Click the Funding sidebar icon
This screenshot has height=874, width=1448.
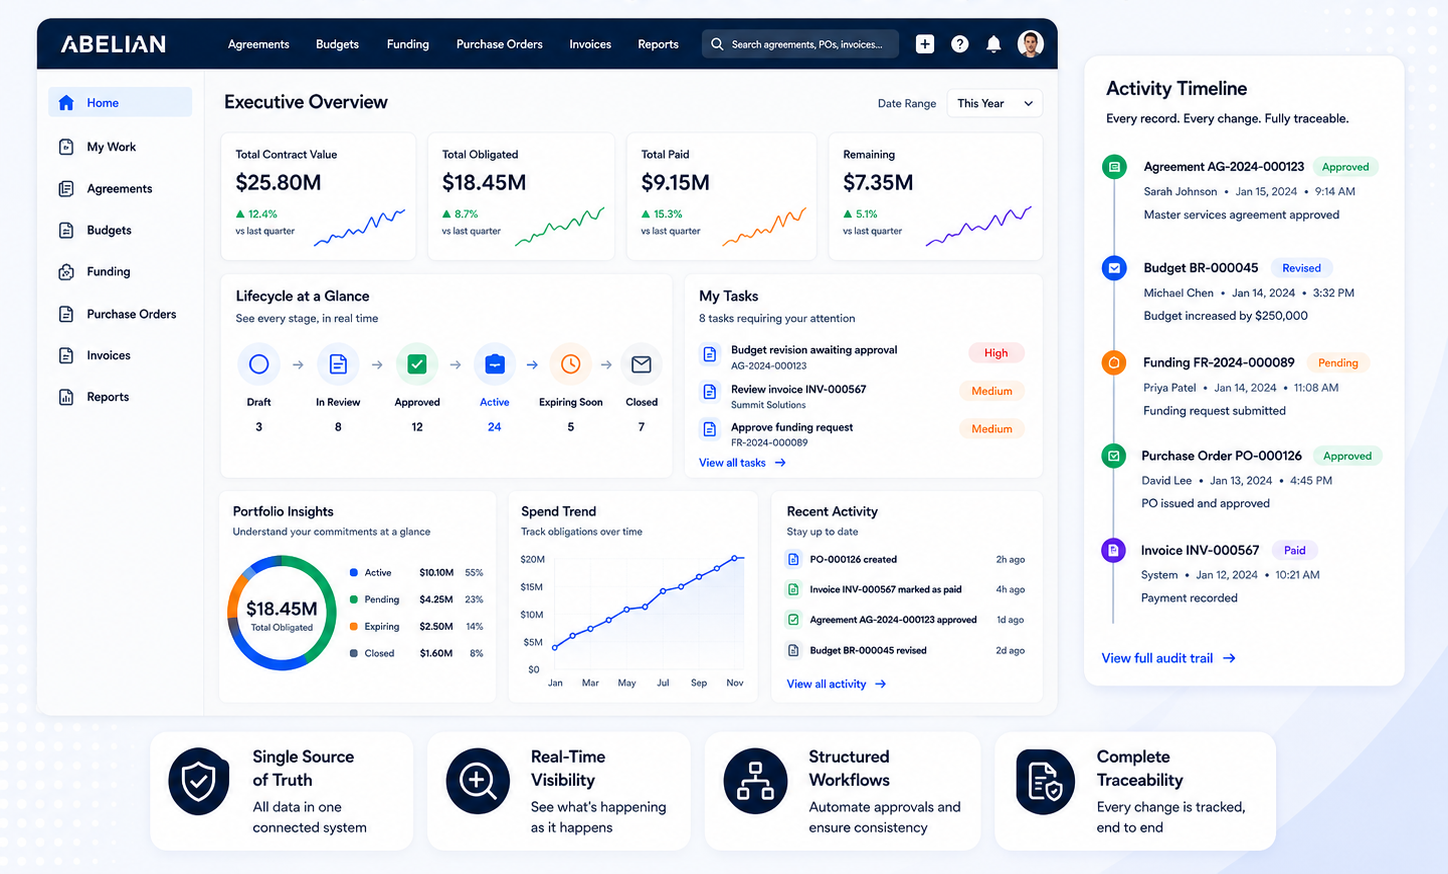66,272
